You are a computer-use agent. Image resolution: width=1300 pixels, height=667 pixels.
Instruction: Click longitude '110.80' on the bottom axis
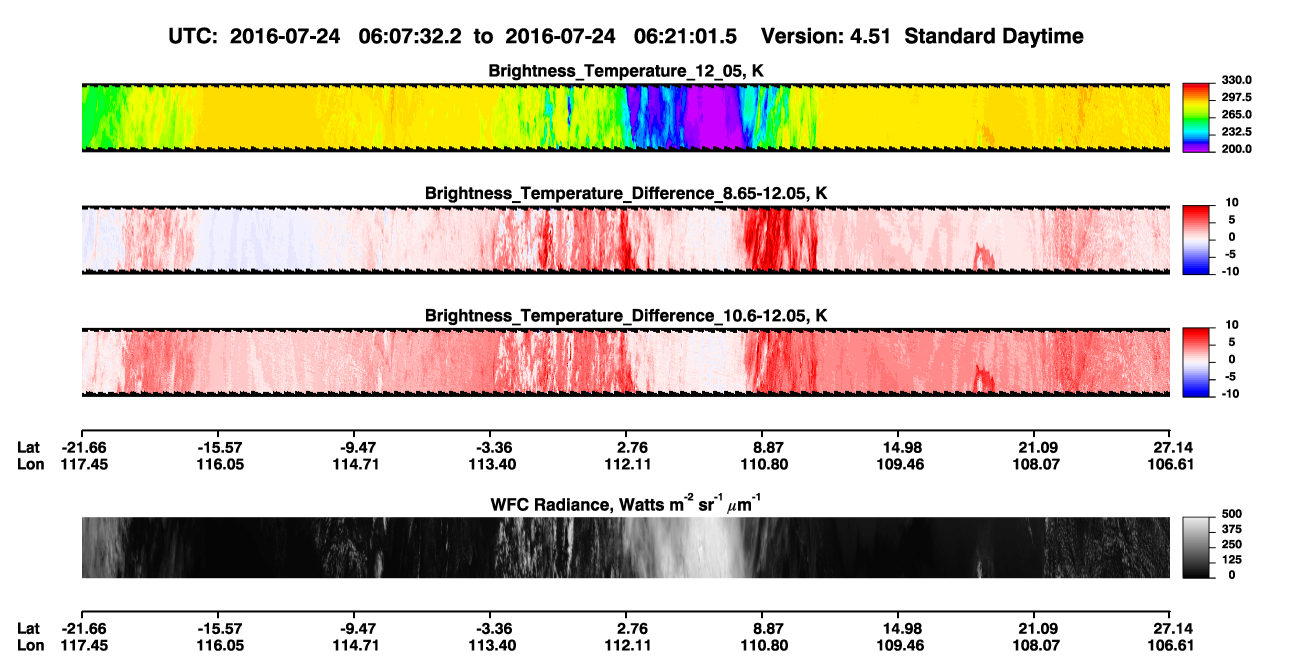point(764,646)
